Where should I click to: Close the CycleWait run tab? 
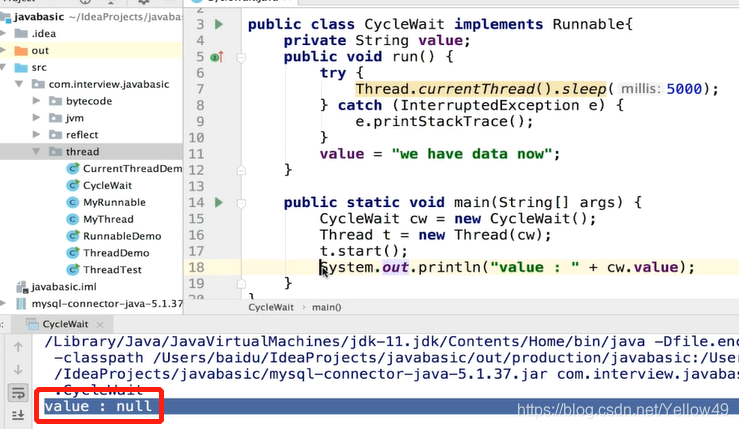[100, 324]
